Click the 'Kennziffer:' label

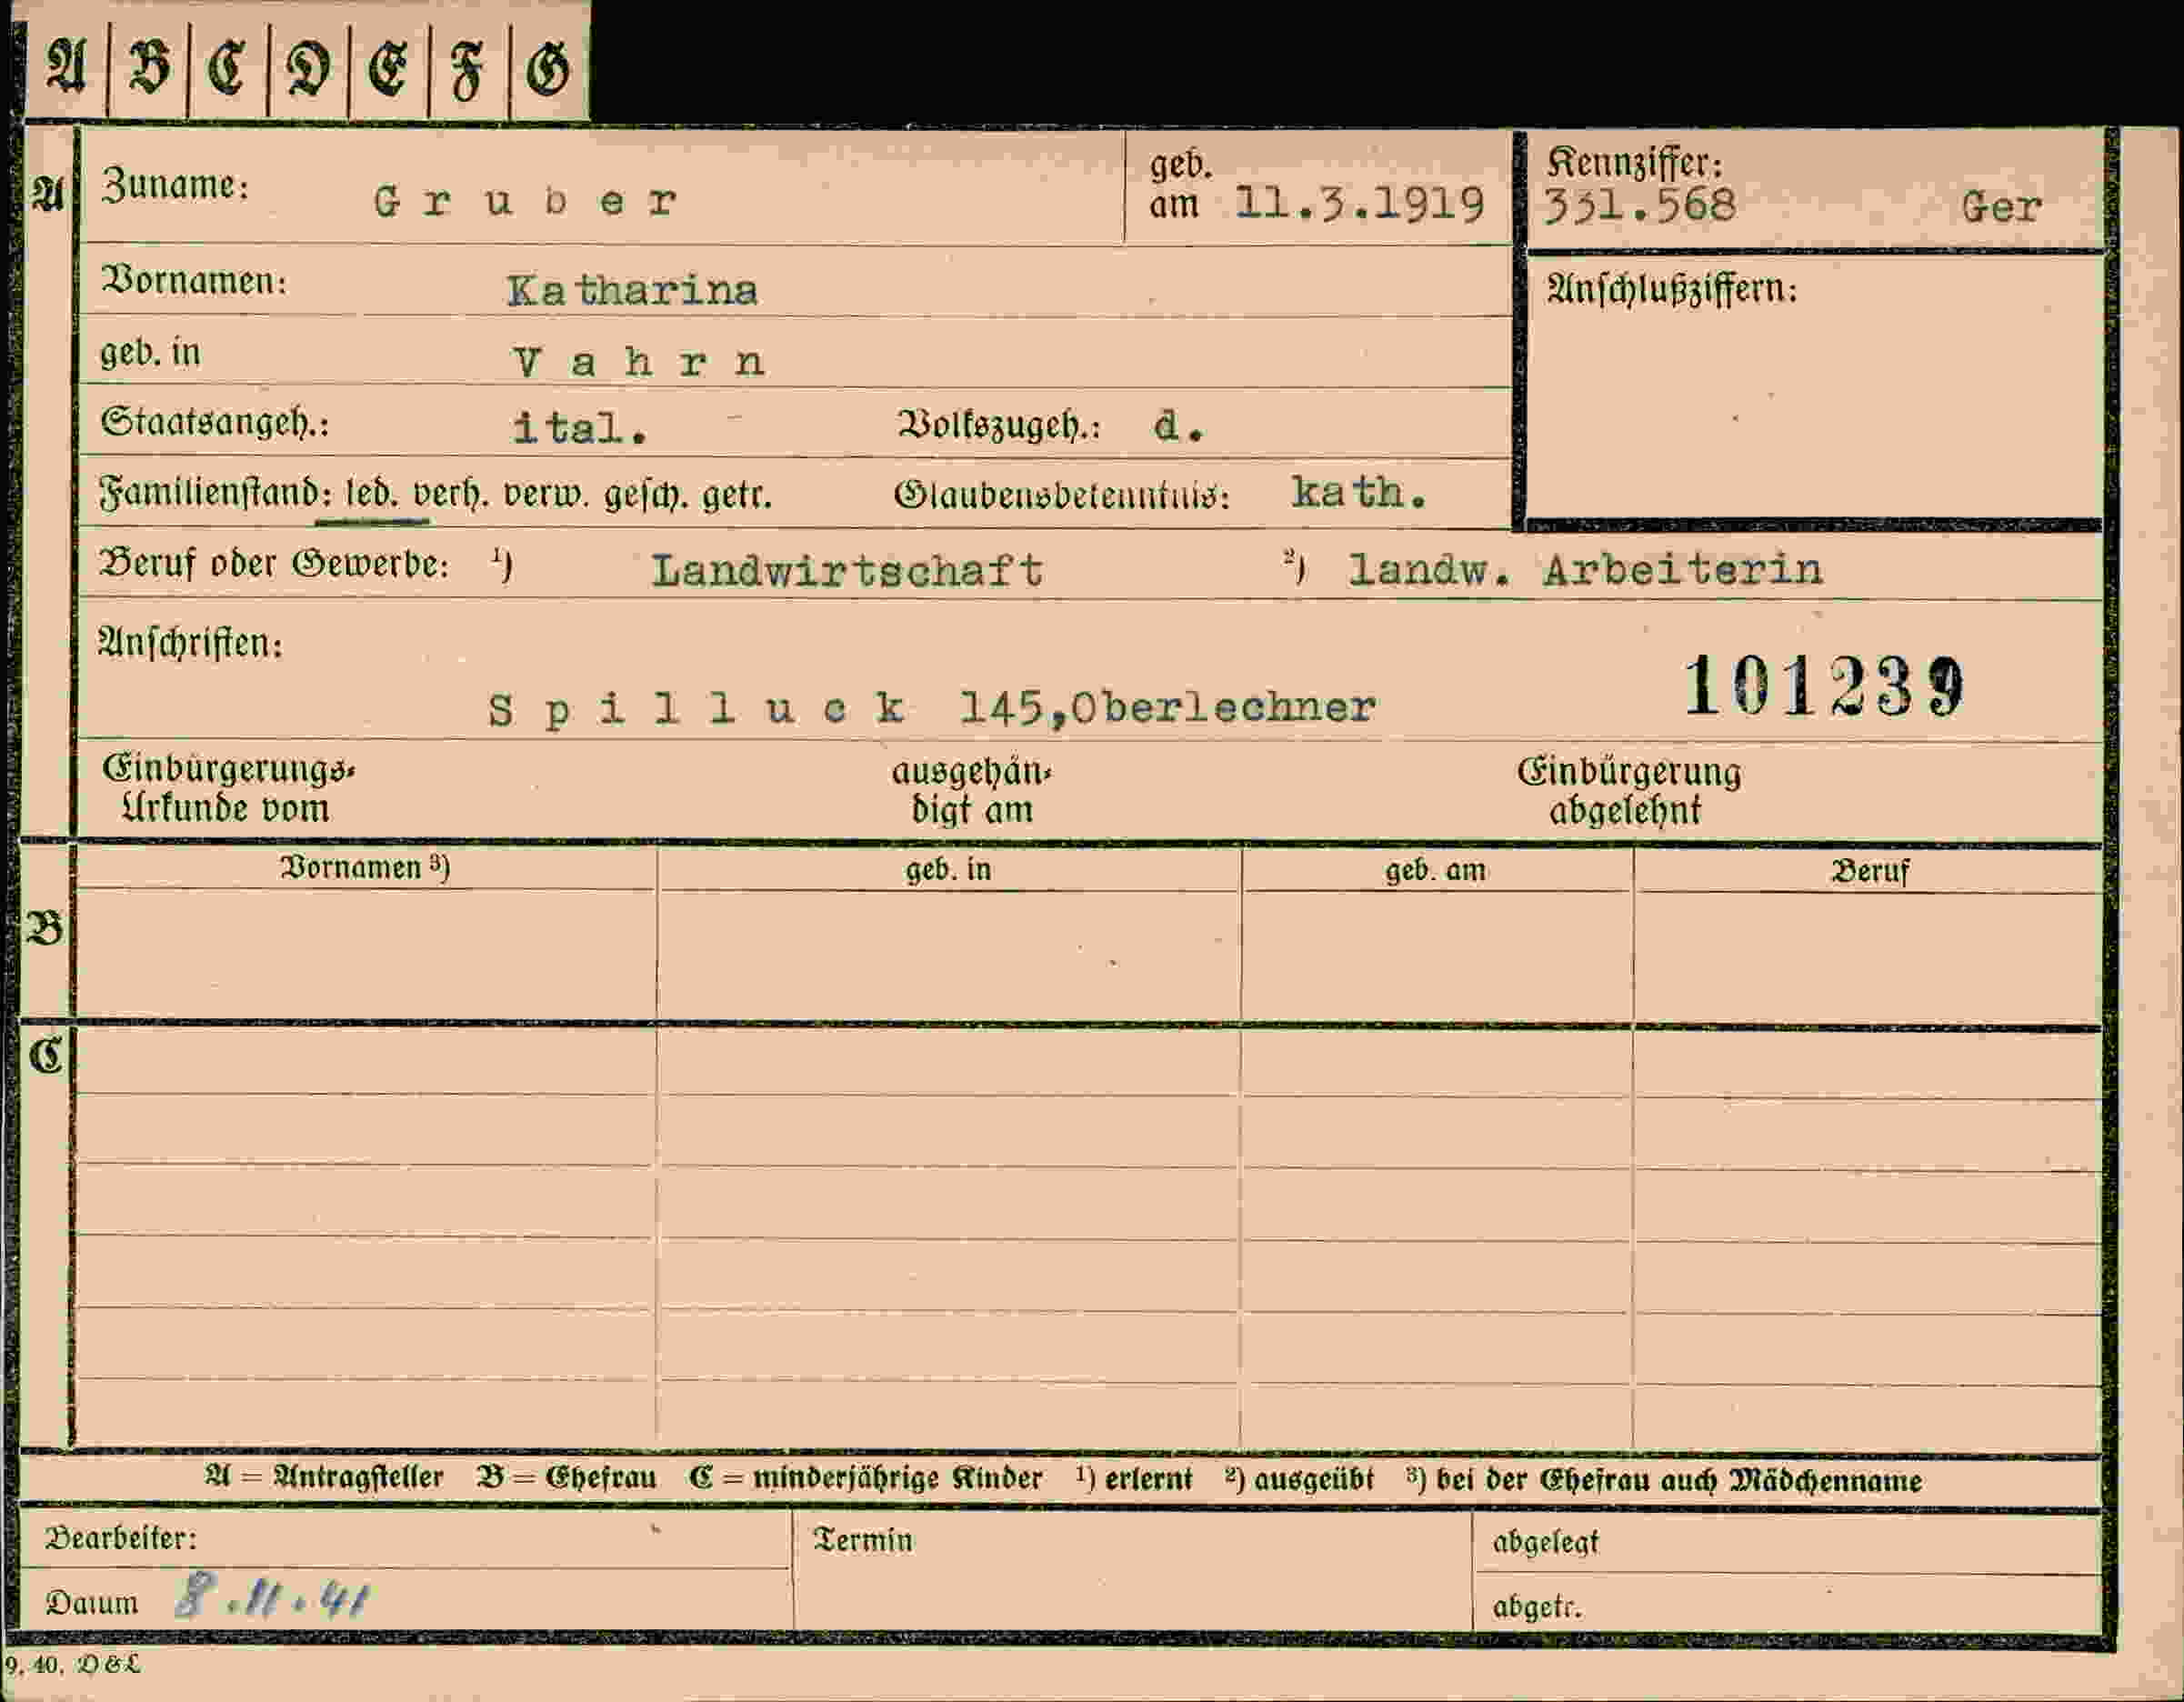1634,161
